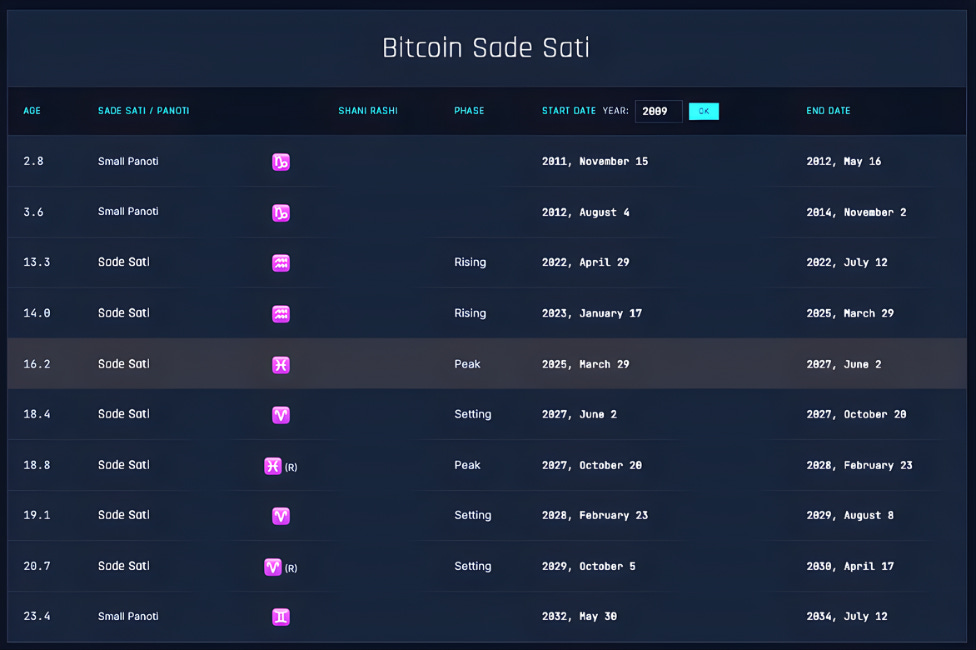Click the Aries sign icon in age 19.1 row
Image resolution: width=976 pixels, height=650 pixels.
(281, 516)
